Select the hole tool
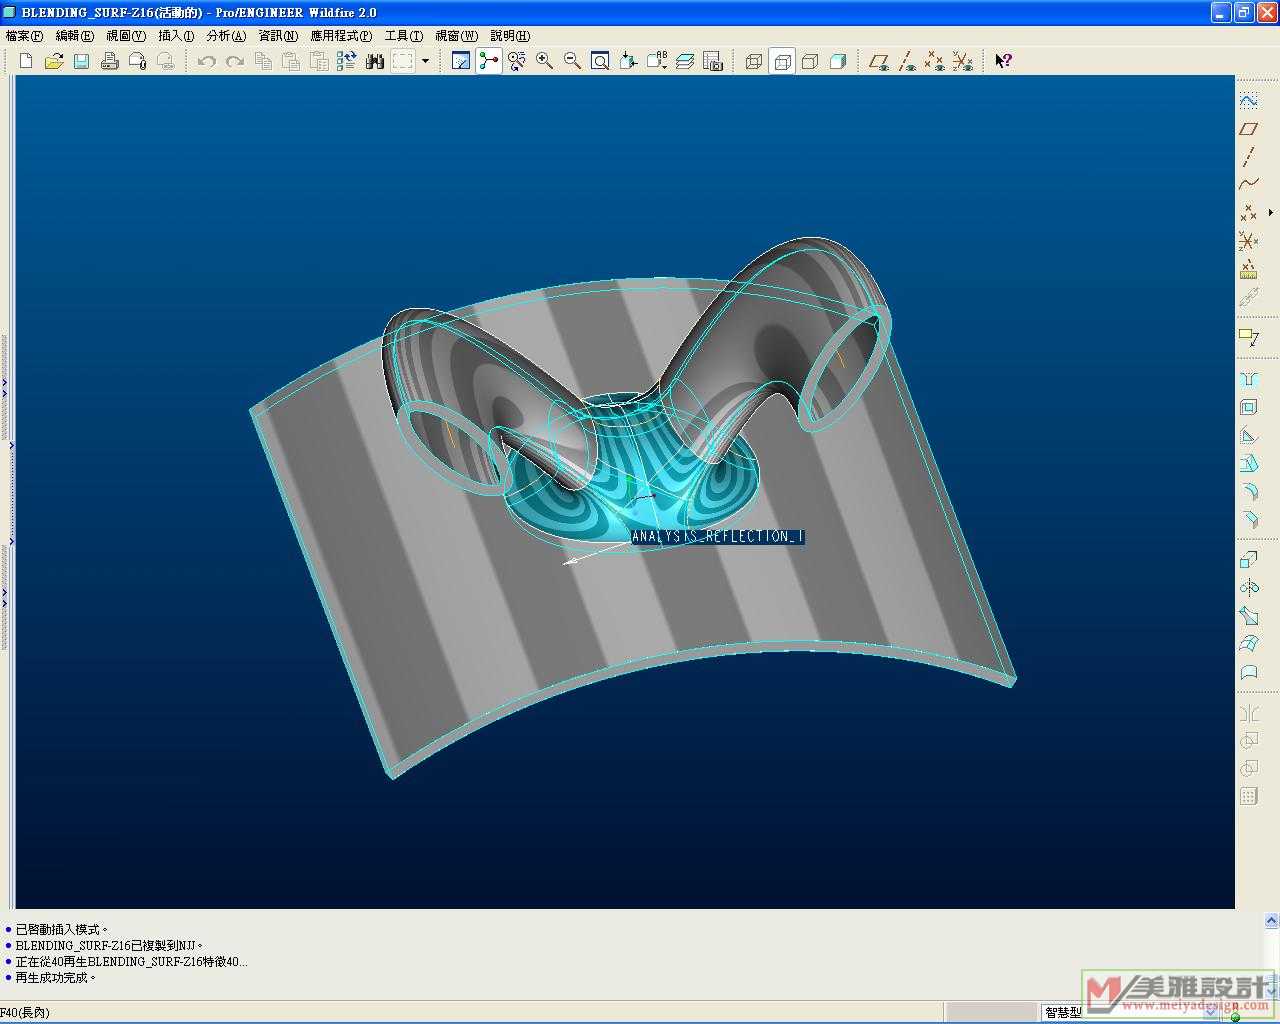Image resolution: width=1280 pixels, height=1024 pixels. (1249, 380)
